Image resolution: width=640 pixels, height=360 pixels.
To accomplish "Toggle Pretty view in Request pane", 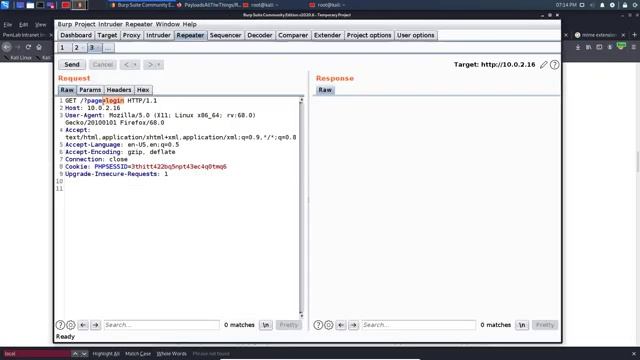I will pos(289,325).
